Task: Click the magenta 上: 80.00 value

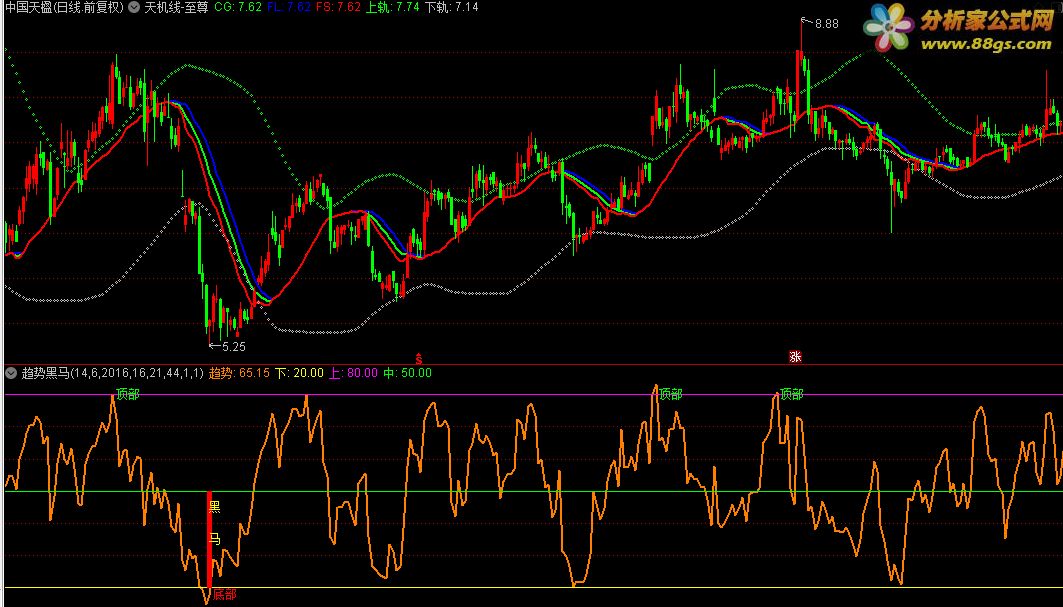Action: pyautogui.click(x=353, y=373)
